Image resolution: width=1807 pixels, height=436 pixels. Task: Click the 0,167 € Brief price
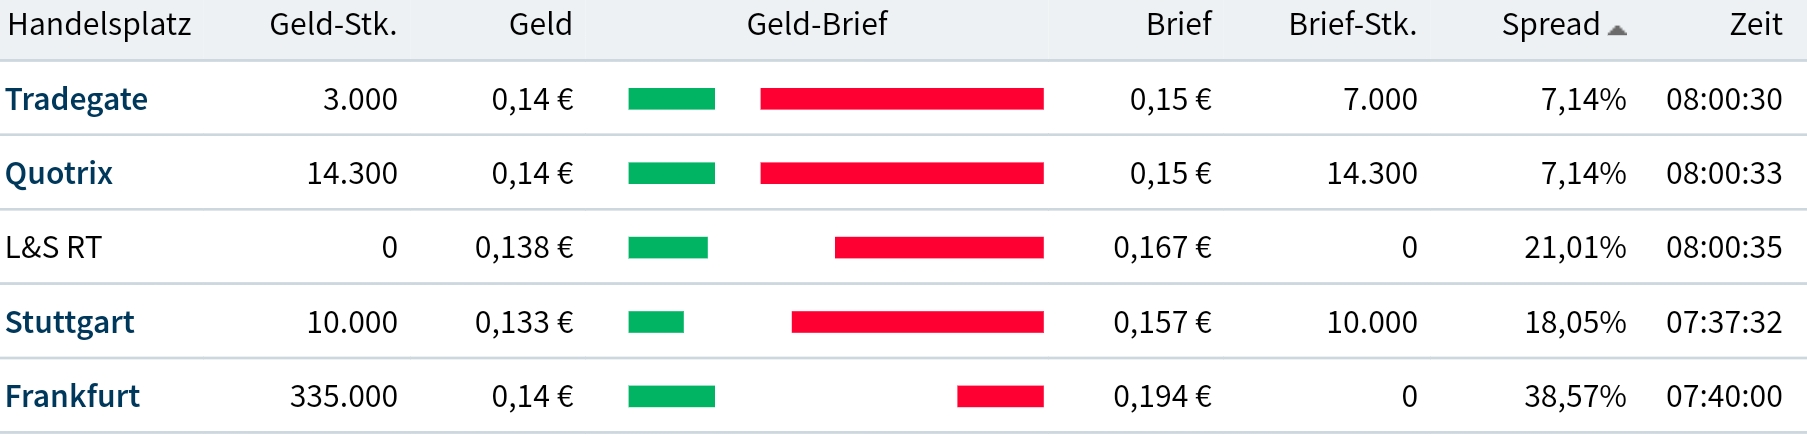[1162, 248]
